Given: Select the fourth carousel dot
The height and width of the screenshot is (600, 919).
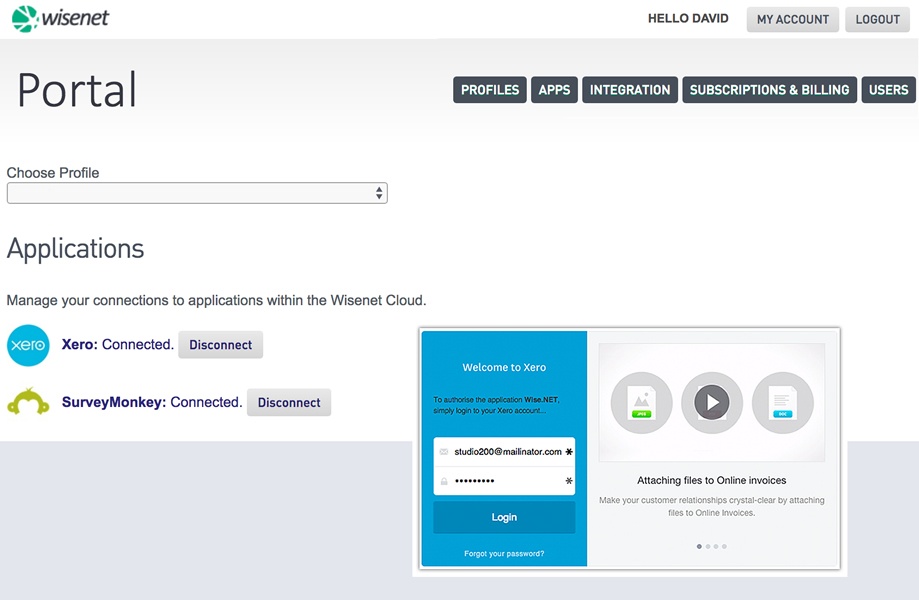Looking at the screenshot, I should (x=724, y=546).
